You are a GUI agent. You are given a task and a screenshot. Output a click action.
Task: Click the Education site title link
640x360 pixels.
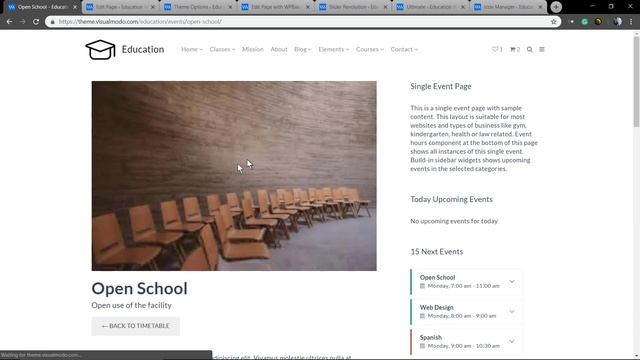(143, 49)
